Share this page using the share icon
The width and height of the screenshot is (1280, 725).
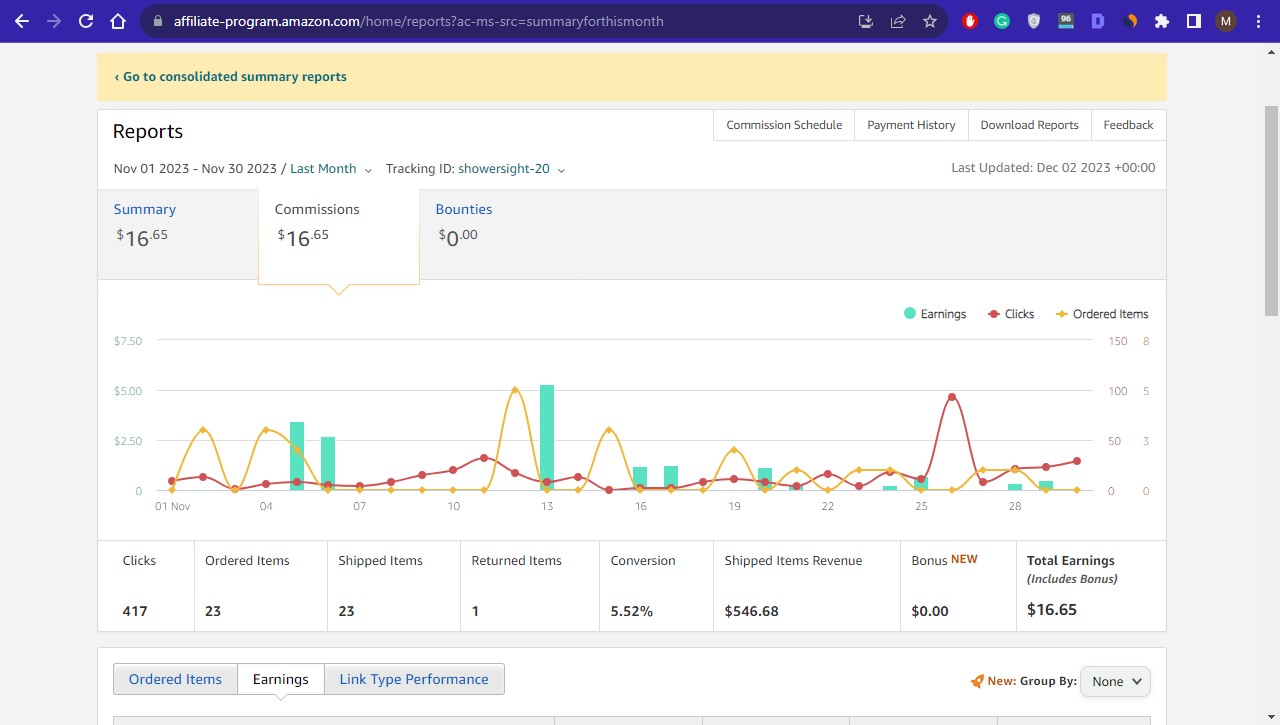tap(898, 21)
